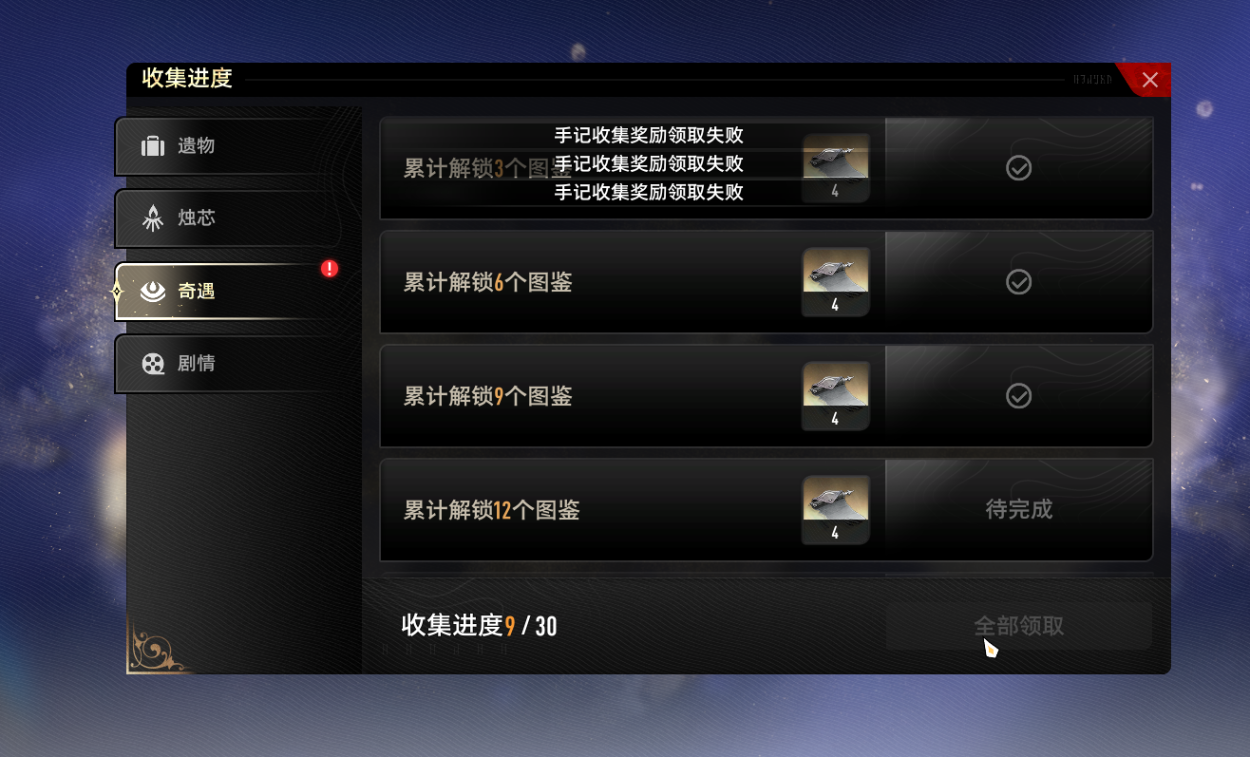The width and height of the screenshot is (1250, 757).
Task: Click the 累计解锁12个图鉴 task label
Action: [491, 510]
